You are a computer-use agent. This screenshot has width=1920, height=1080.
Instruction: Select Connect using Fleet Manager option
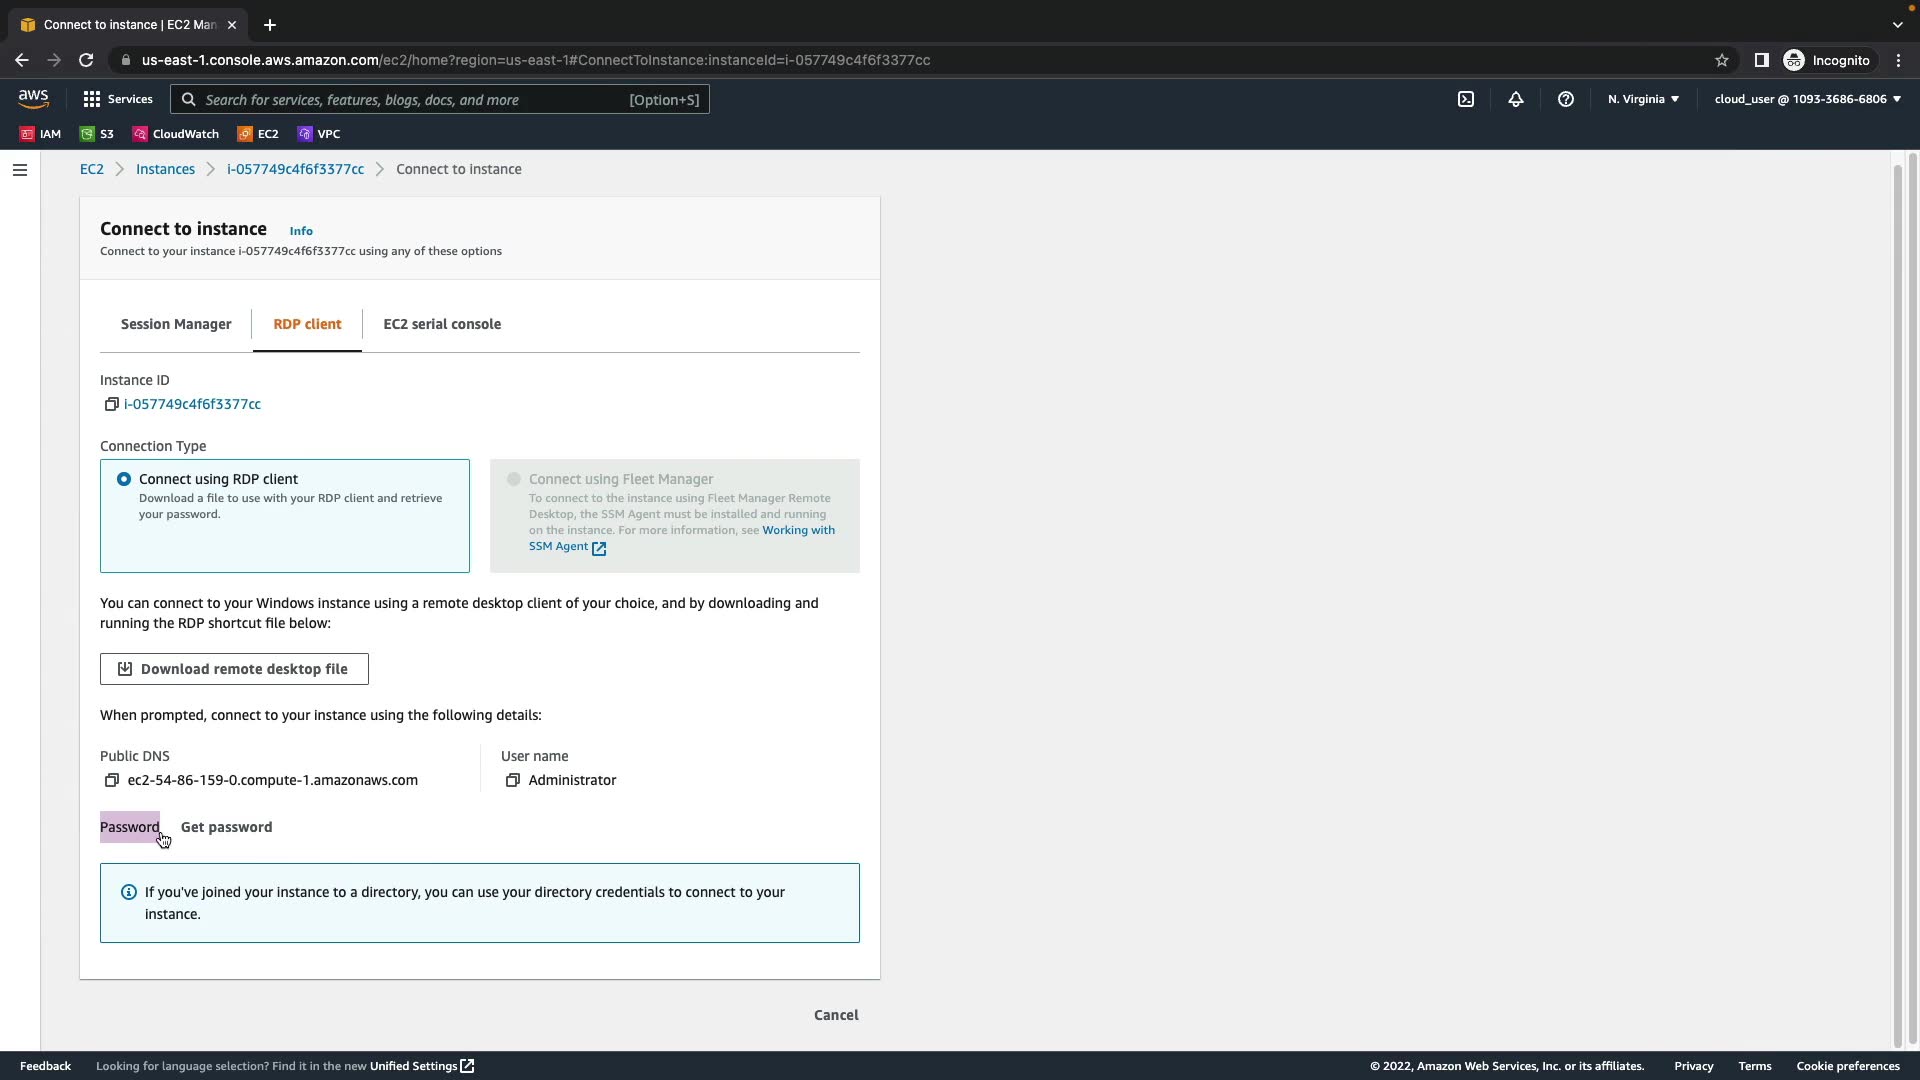point(514,479)
